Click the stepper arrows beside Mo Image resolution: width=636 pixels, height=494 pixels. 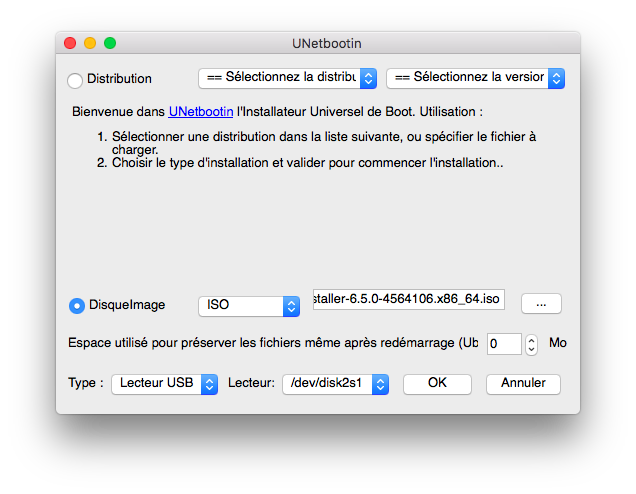[531, 344]
